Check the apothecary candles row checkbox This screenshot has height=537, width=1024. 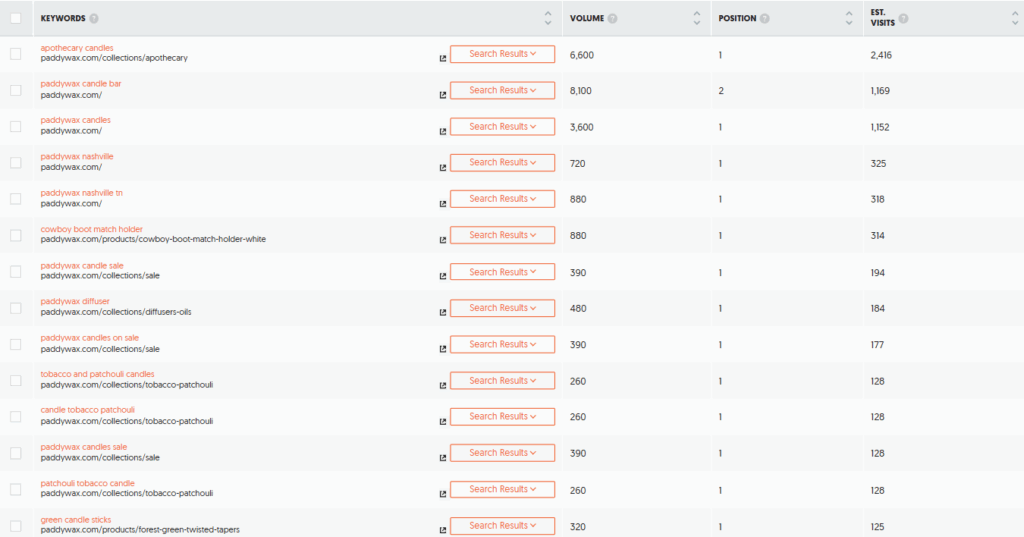pos(16,54)
